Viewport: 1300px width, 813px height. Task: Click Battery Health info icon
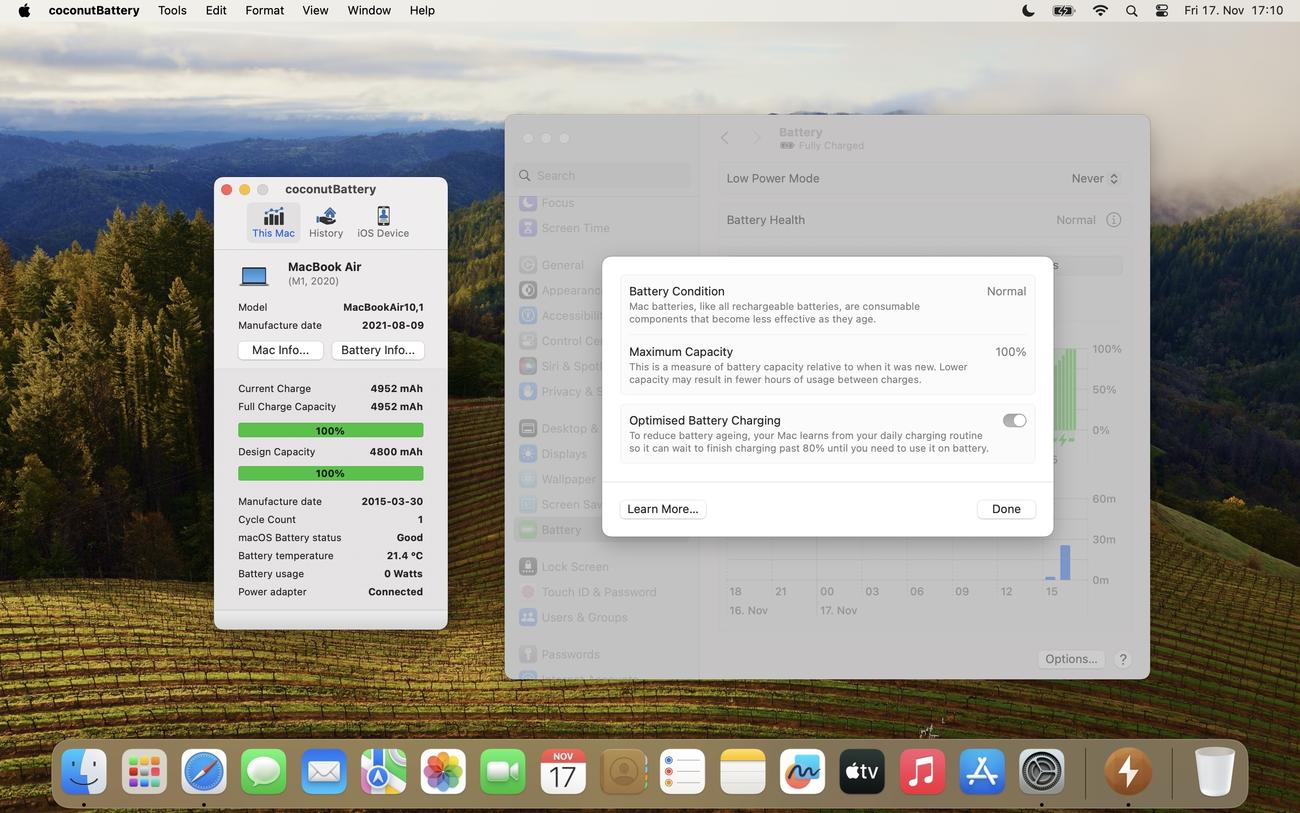[1113, 220]
